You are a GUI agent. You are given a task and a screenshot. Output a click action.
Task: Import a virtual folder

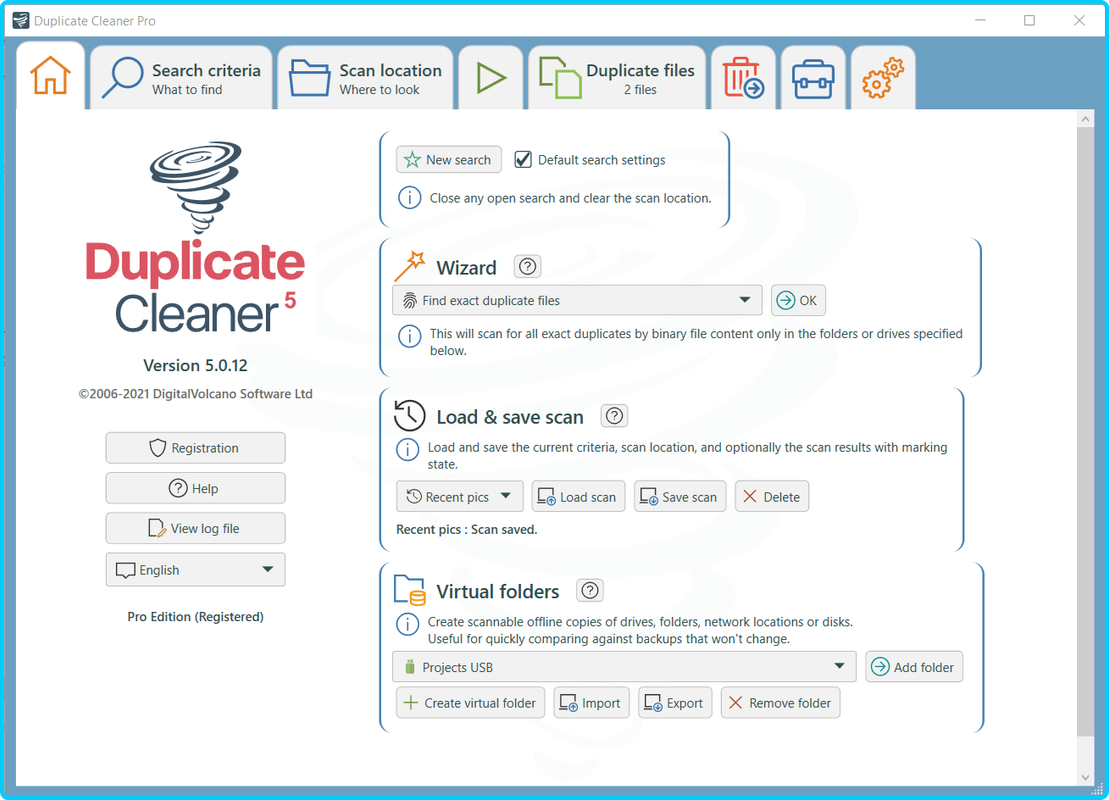(x=591, y=702)
